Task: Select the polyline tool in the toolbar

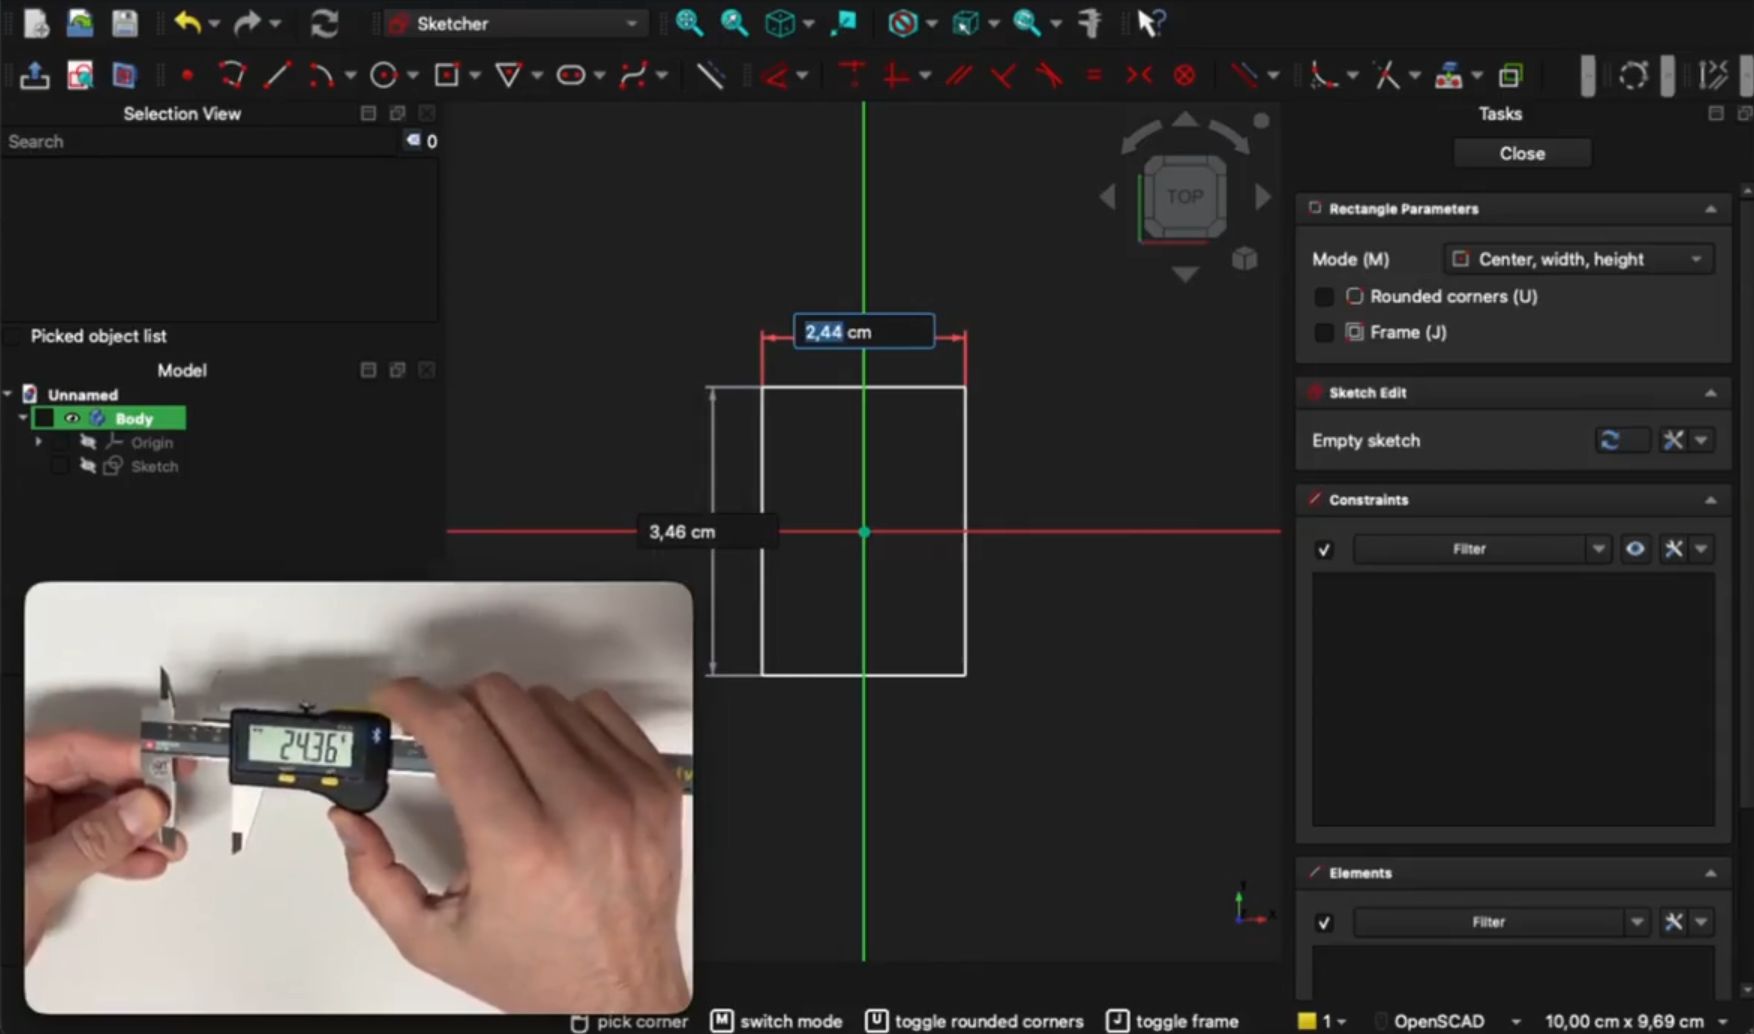Action: tap(232, 75)
